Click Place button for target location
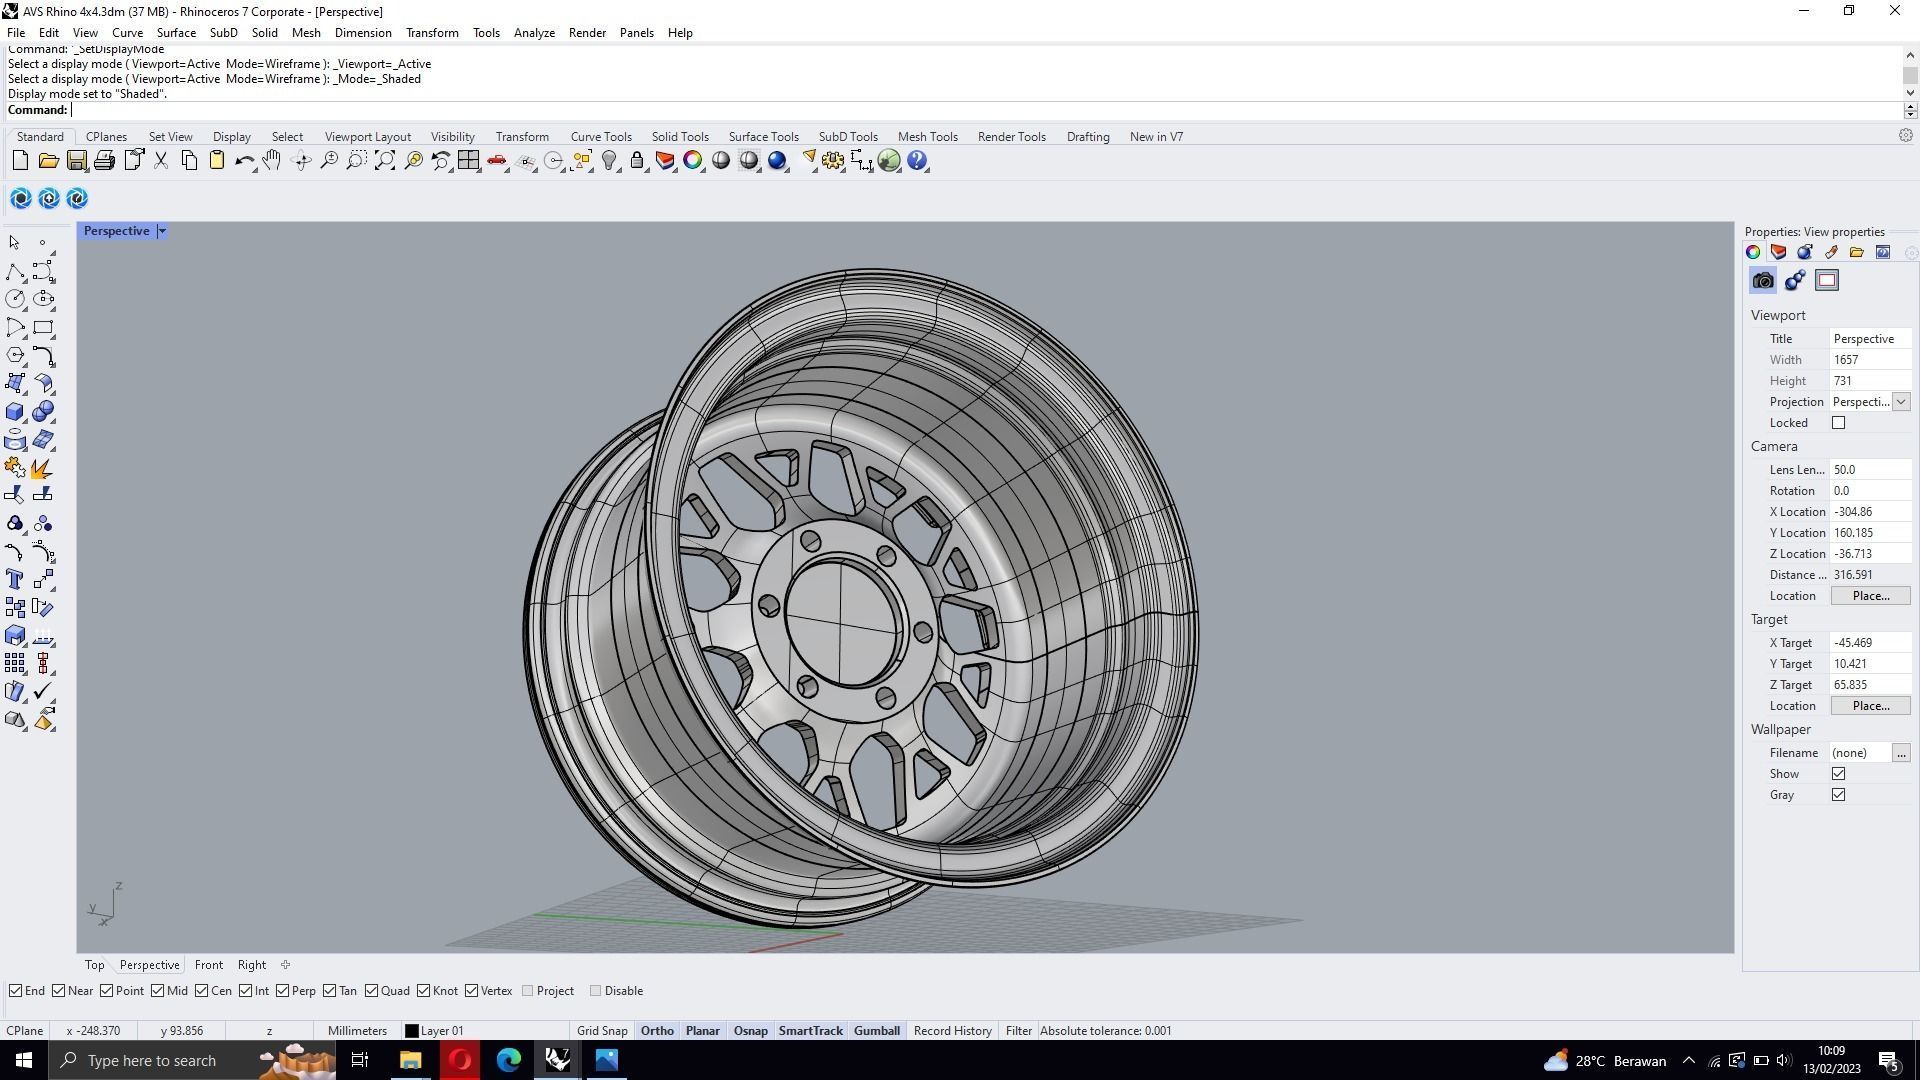The image size is (1920, 1080). [1870, 706]
